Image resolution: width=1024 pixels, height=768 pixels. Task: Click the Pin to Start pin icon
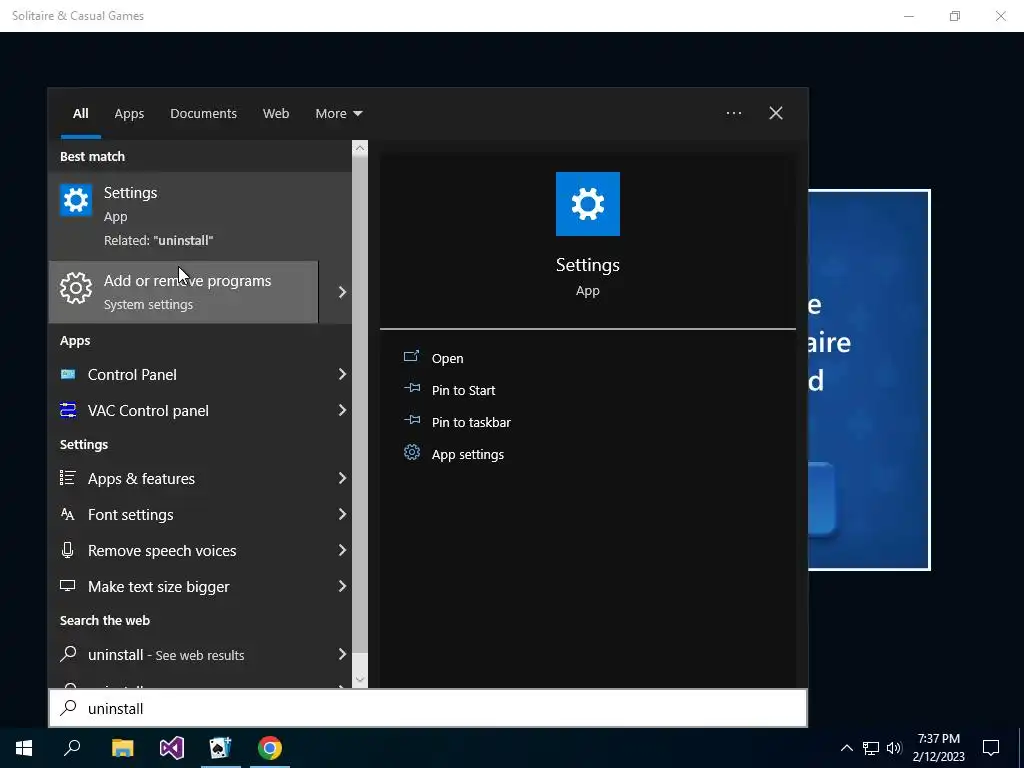[411, 389]
